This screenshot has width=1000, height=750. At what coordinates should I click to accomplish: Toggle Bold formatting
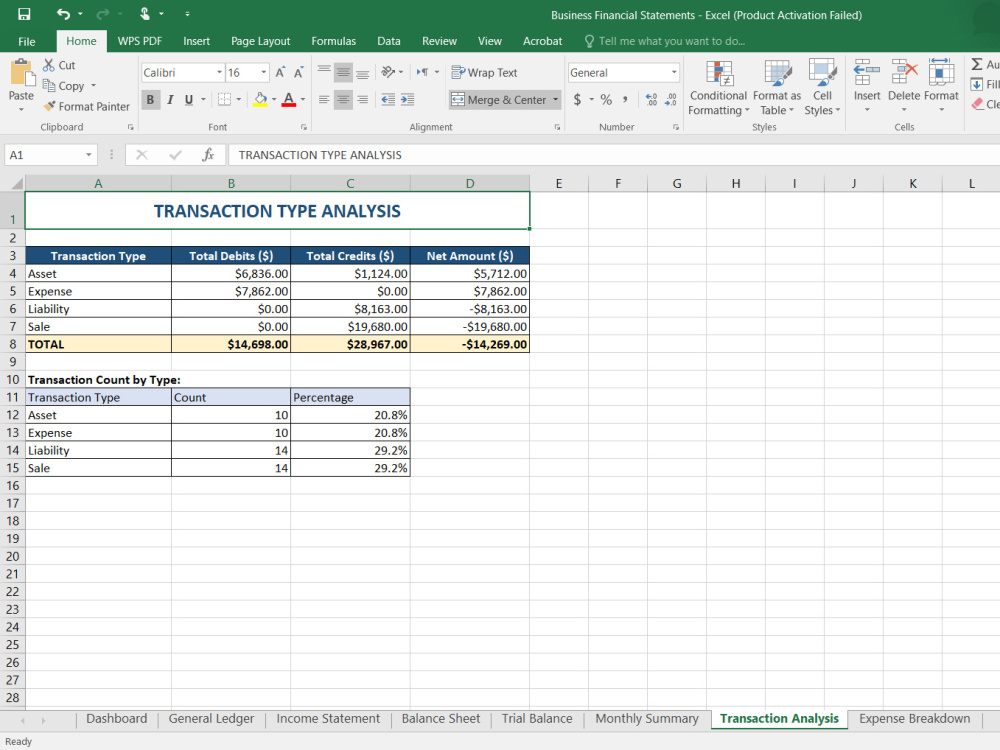pos(151,99)
